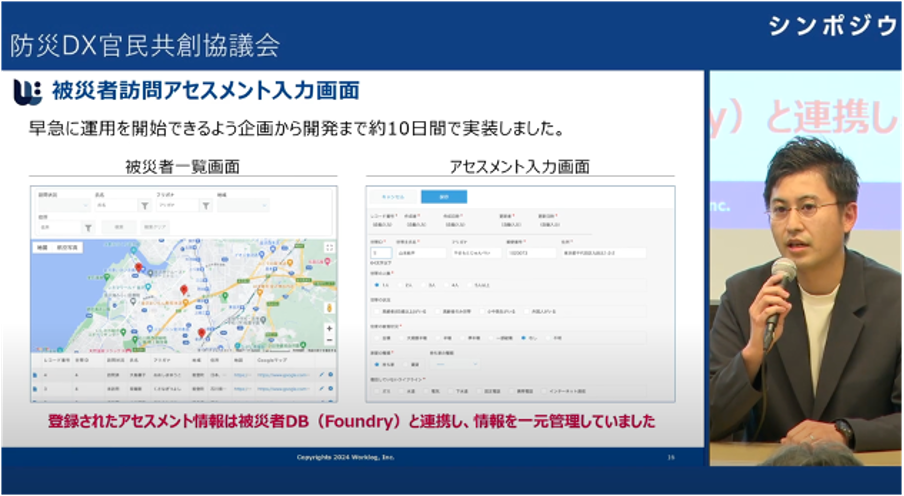
Task: Click the pencil edit icon in the first table row
Action: 322,375
